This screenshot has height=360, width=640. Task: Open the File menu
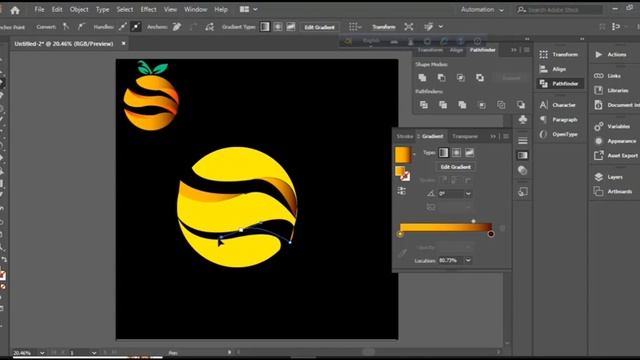point(39,9)
